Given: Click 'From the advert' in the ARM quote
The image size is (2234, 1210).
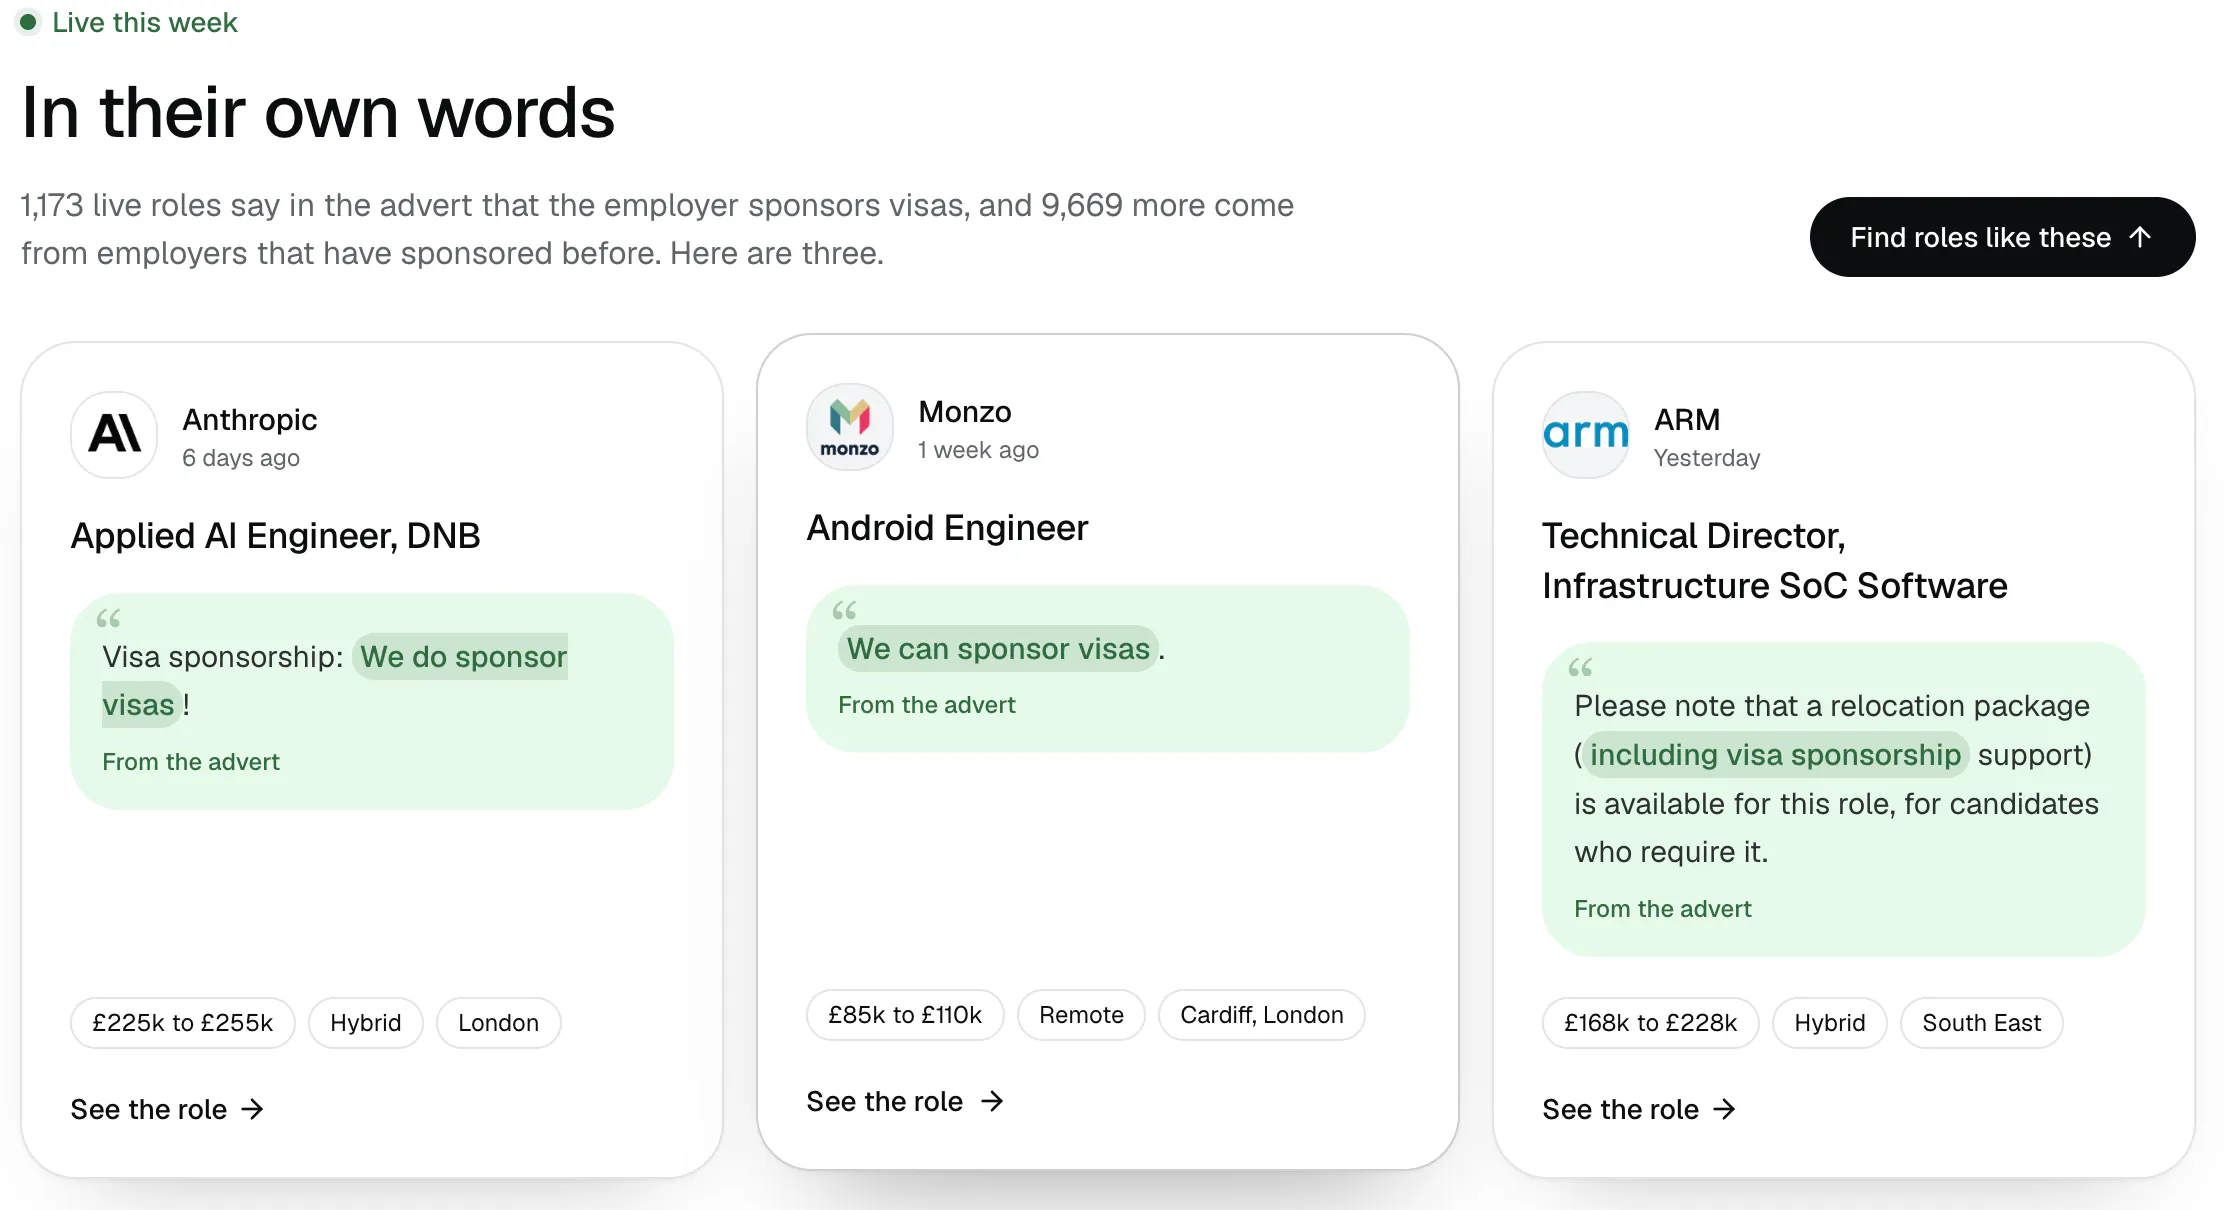Looking at the screenshot, I should tap(1663, 909).
